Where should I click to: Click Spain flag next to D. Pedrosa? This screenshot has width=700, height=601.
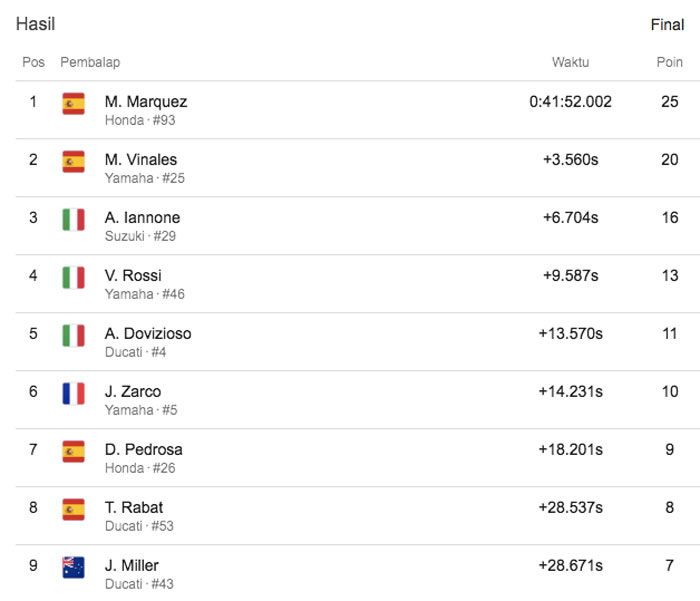pos(73,451)
